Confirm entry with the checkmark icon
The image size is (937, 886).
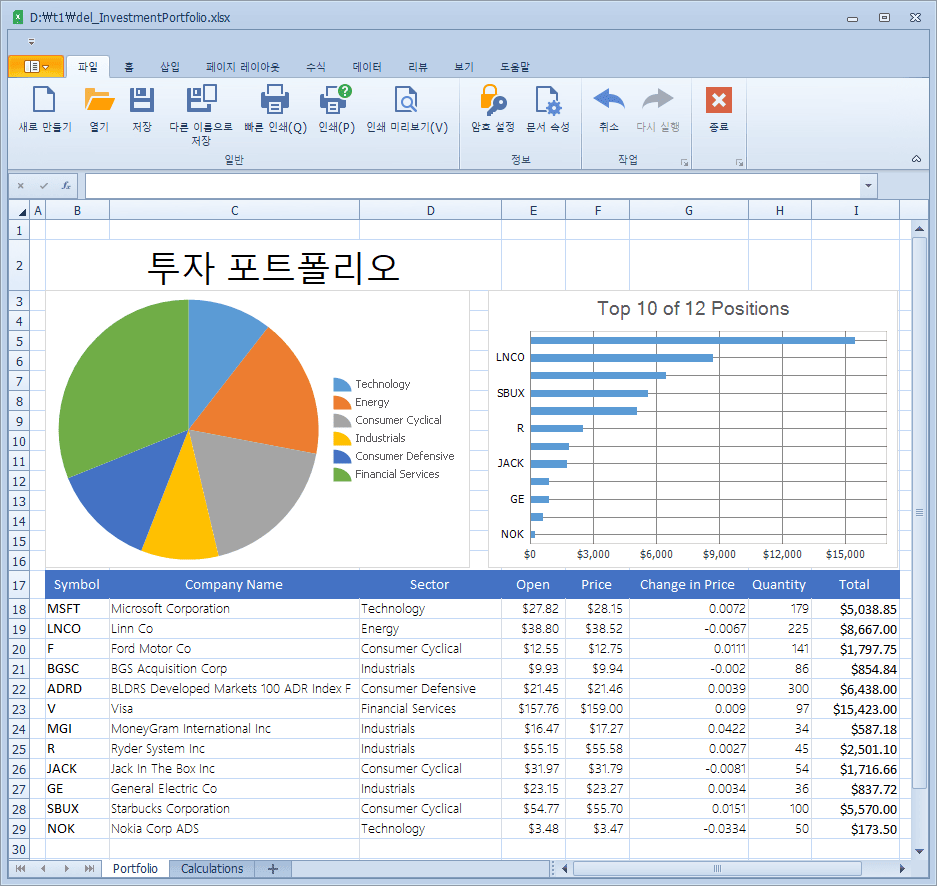pyautogui.click(x=43, y=186)
